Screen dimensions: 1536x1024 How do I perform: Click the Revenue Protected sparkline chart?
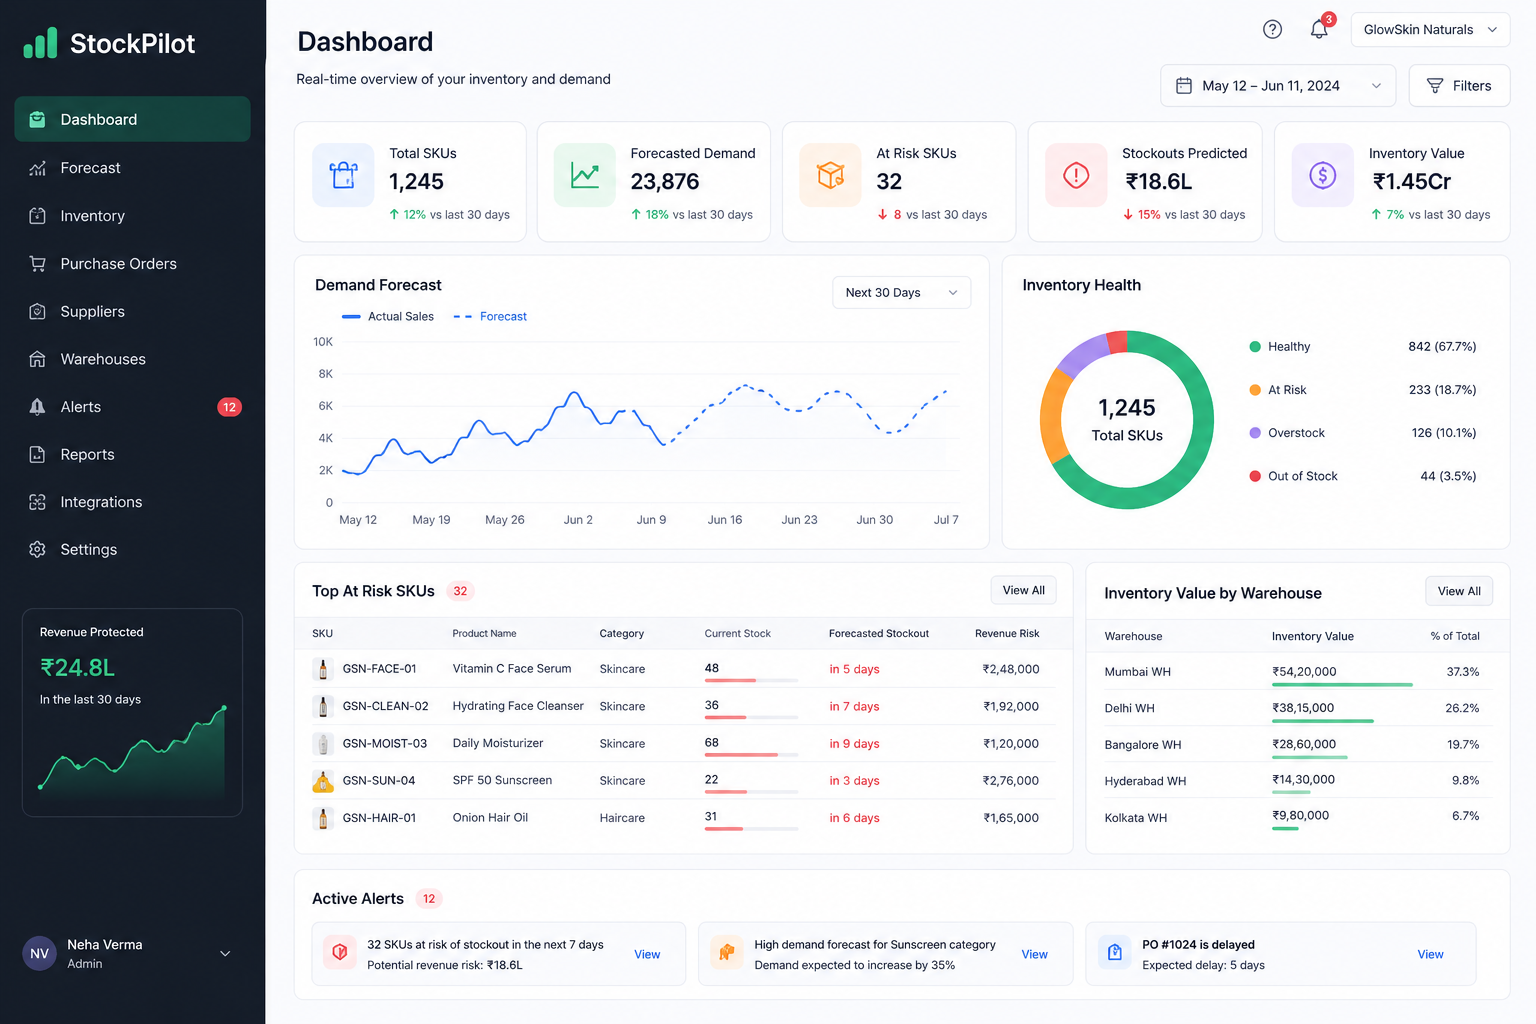(x=132, y=748)
